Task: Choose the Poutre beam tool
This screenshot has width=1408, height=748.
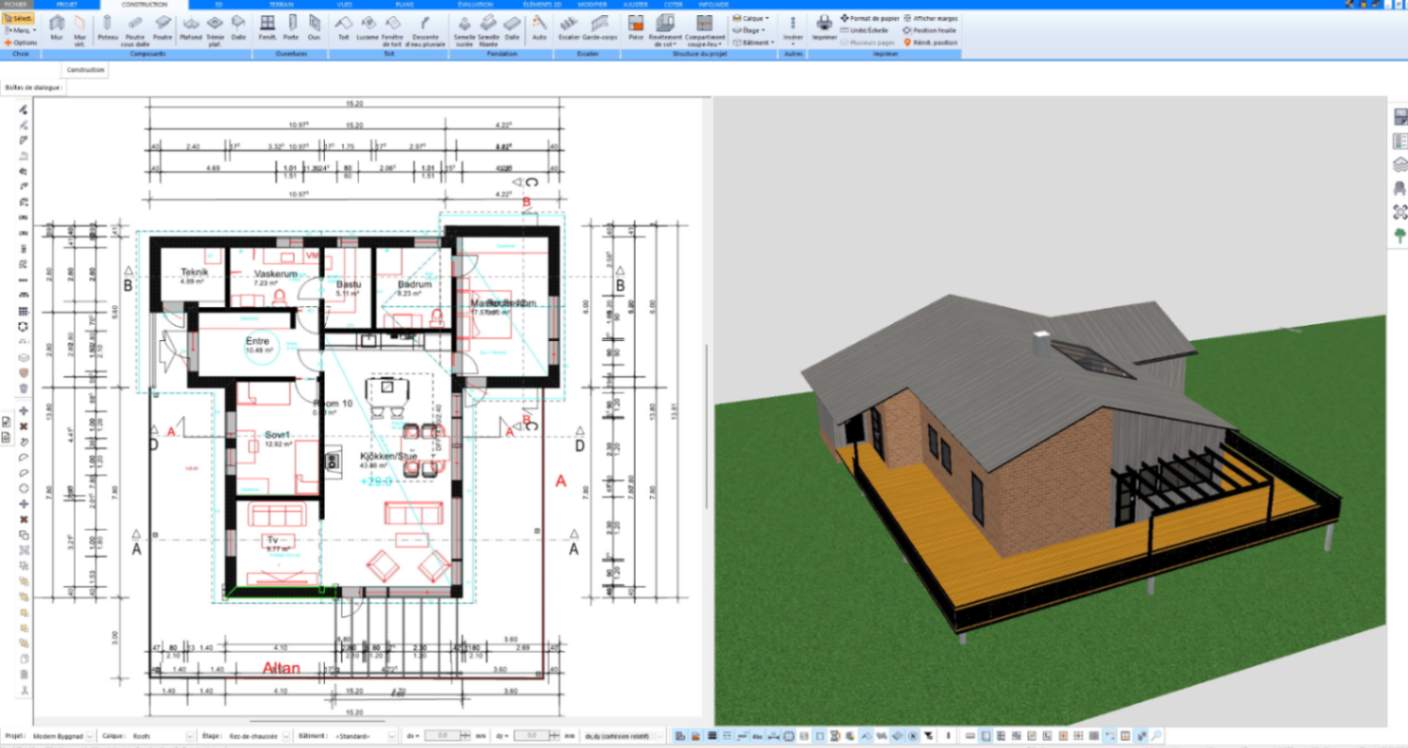Action: pos(163,27)
